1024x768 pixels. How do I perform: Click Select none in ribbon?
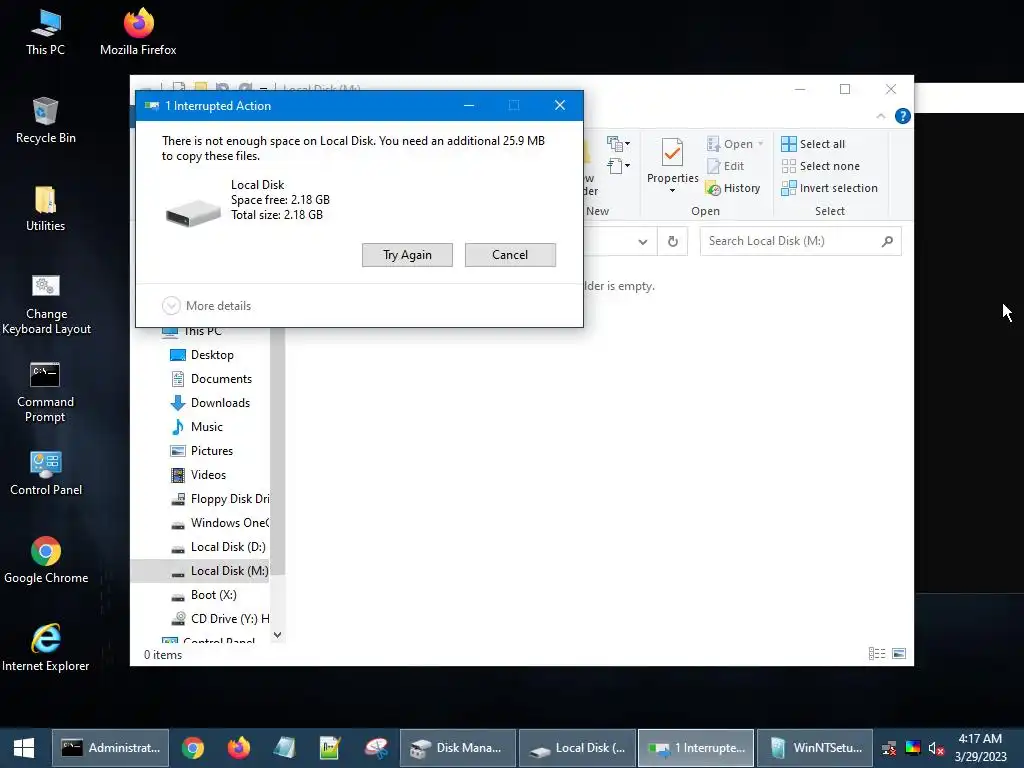pyautogui.click(x=820, y=166)
